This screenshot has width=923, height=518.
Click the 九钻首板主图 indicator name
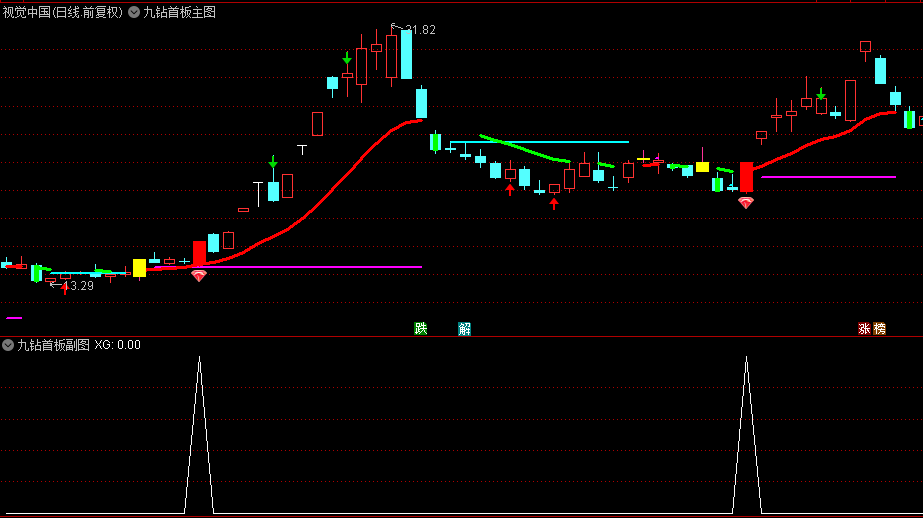click(x=179, y=12)
